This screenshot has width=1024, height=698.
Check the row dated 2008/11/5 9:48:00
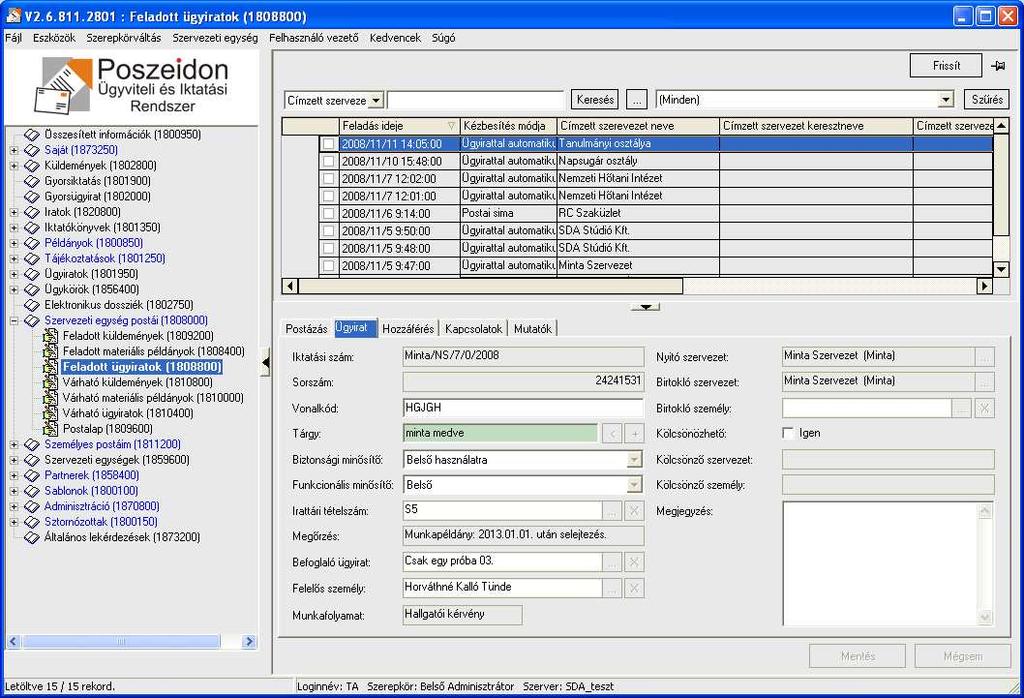tap(328, 249)
